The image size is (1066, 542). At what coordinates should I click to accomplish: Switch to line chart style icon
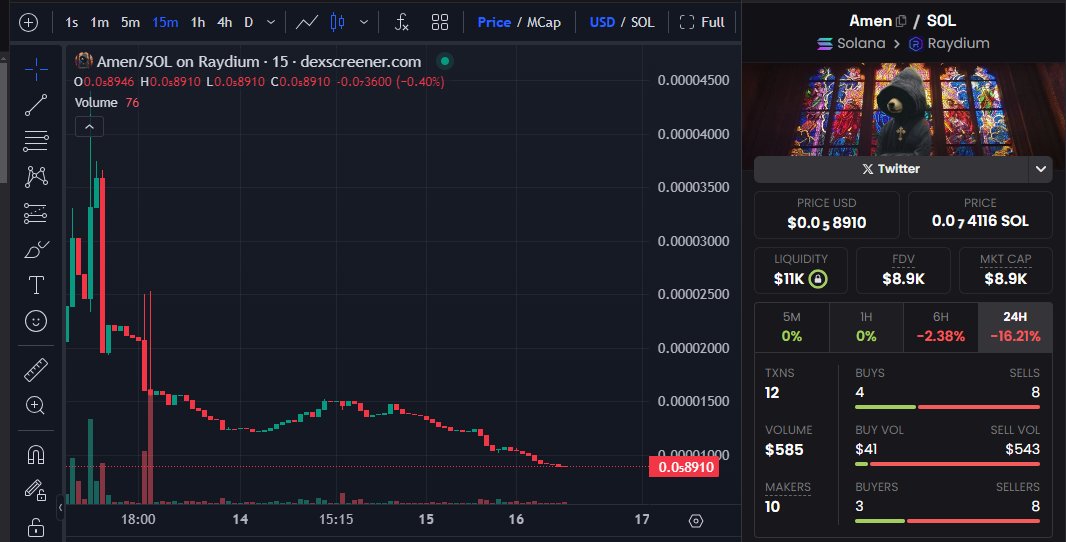(x=307, y=22)
